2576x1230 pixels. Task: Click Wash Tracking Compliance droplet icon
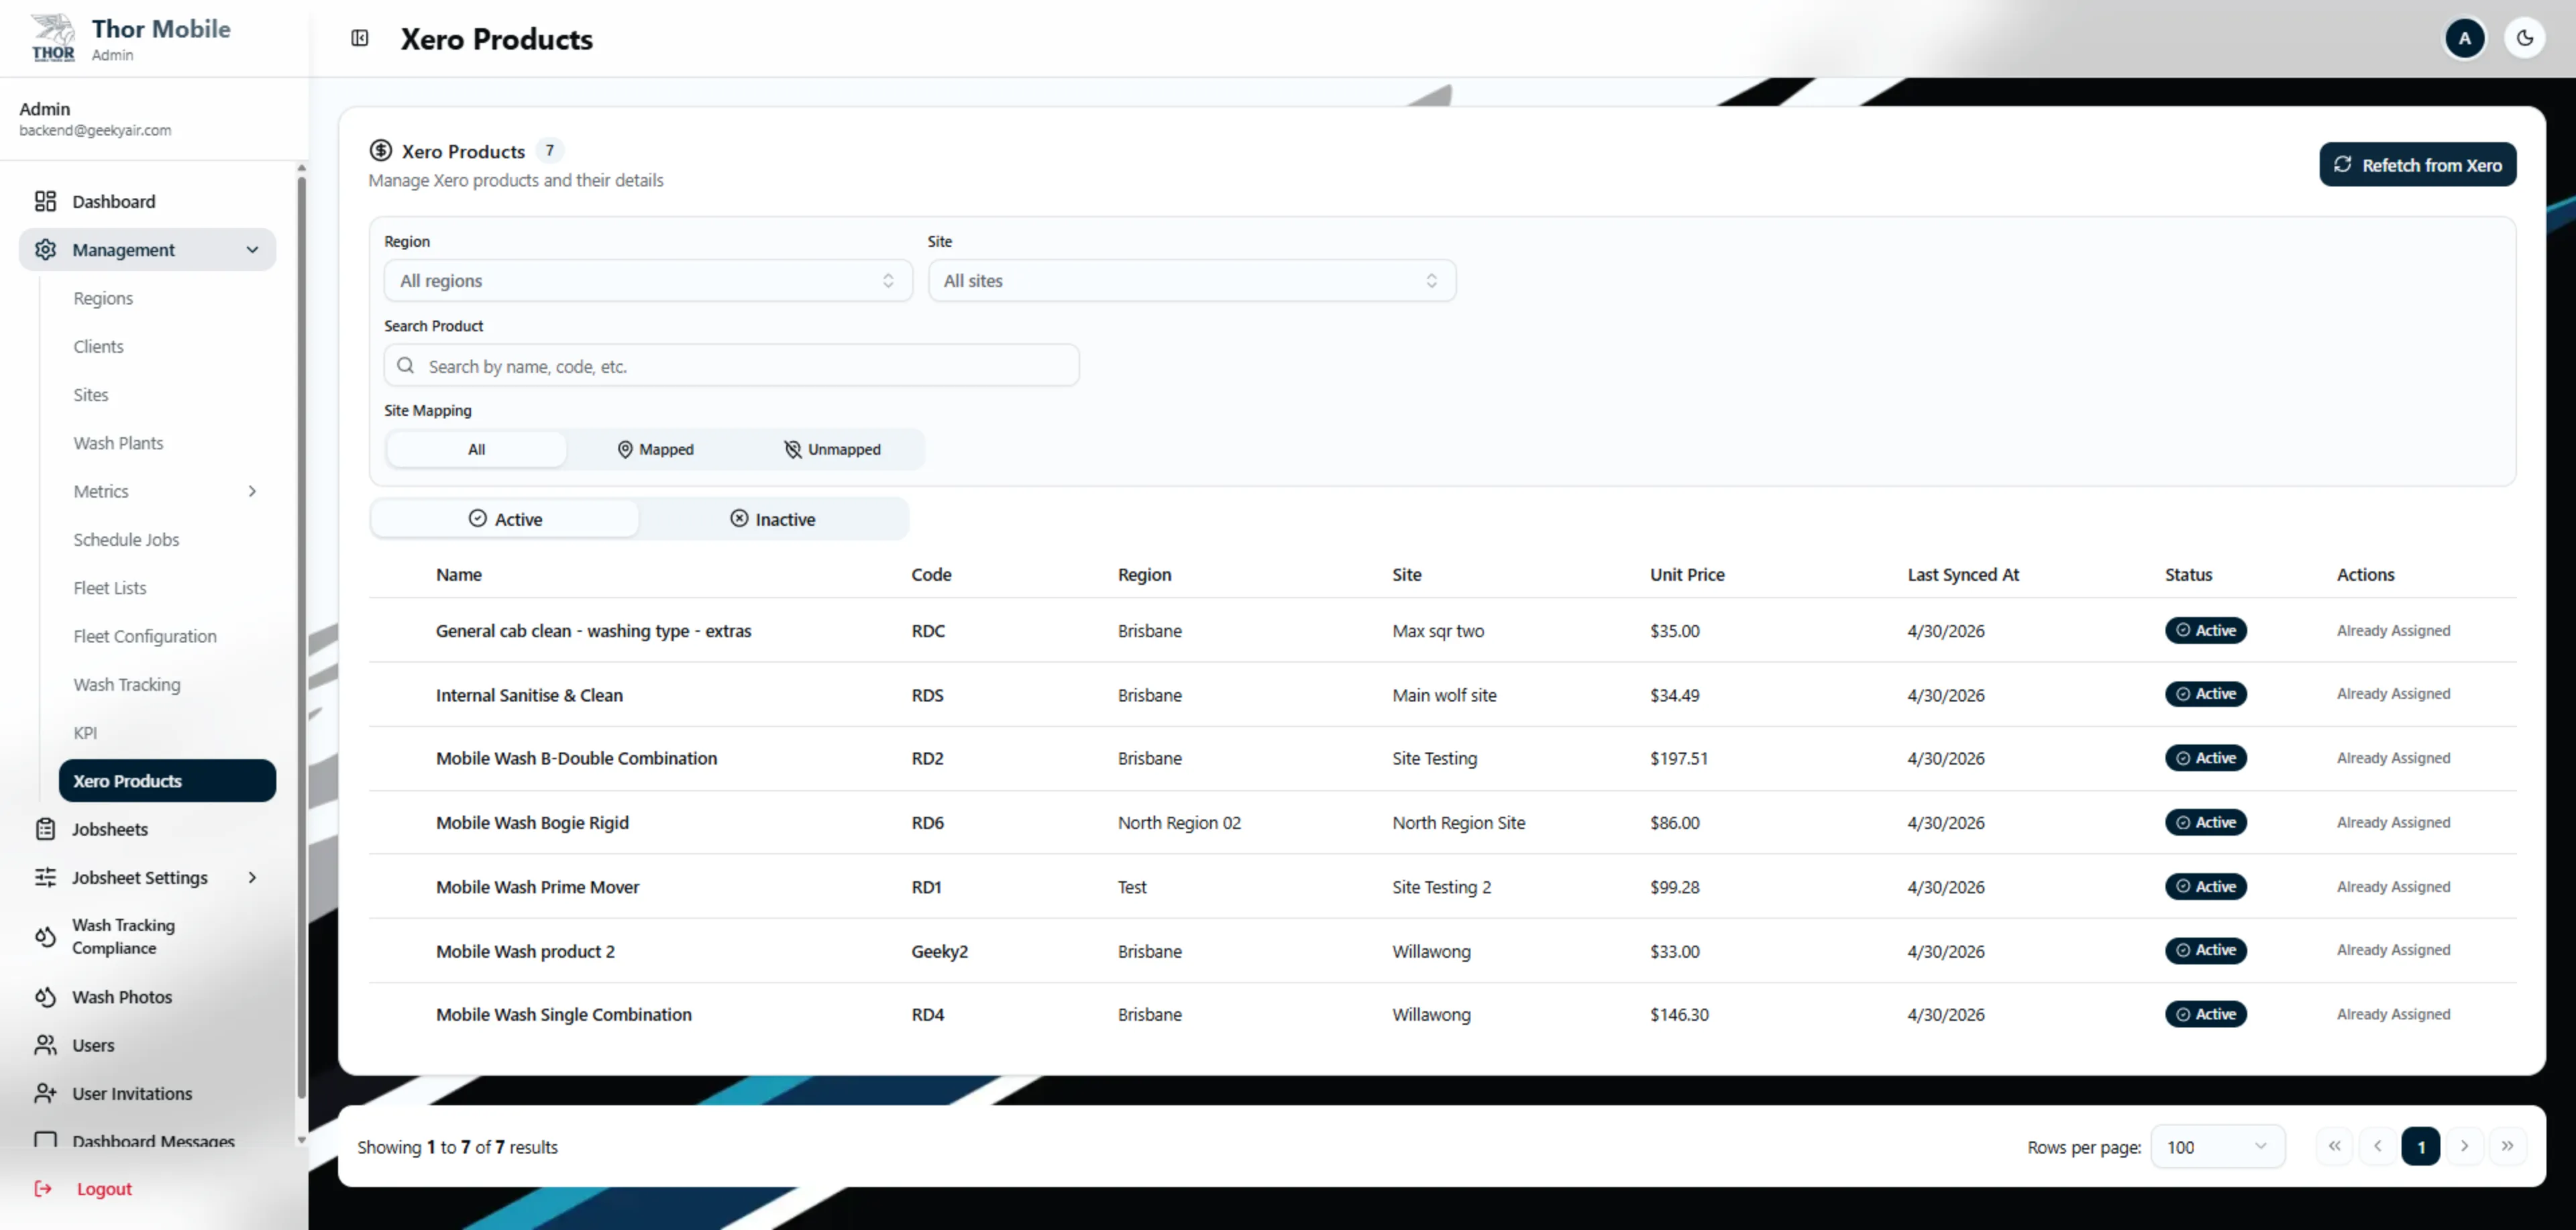click(45, 936)
